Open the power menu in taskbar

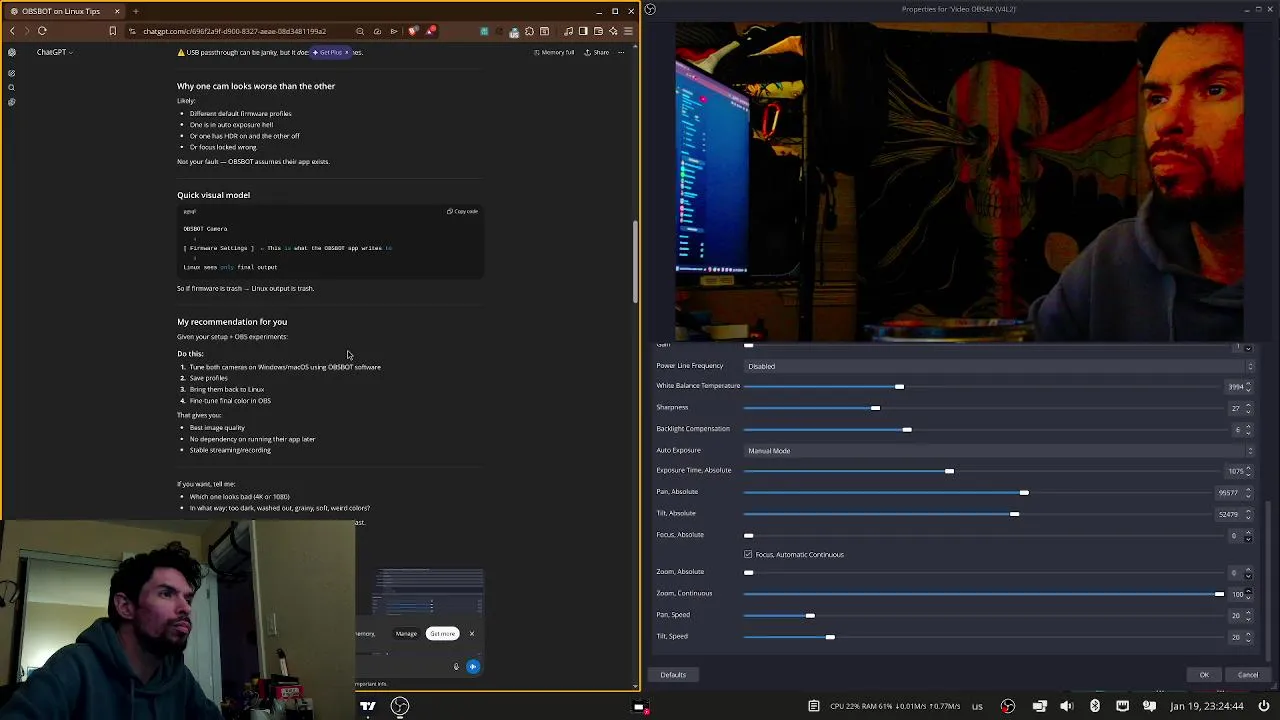tap(1264, 706)
